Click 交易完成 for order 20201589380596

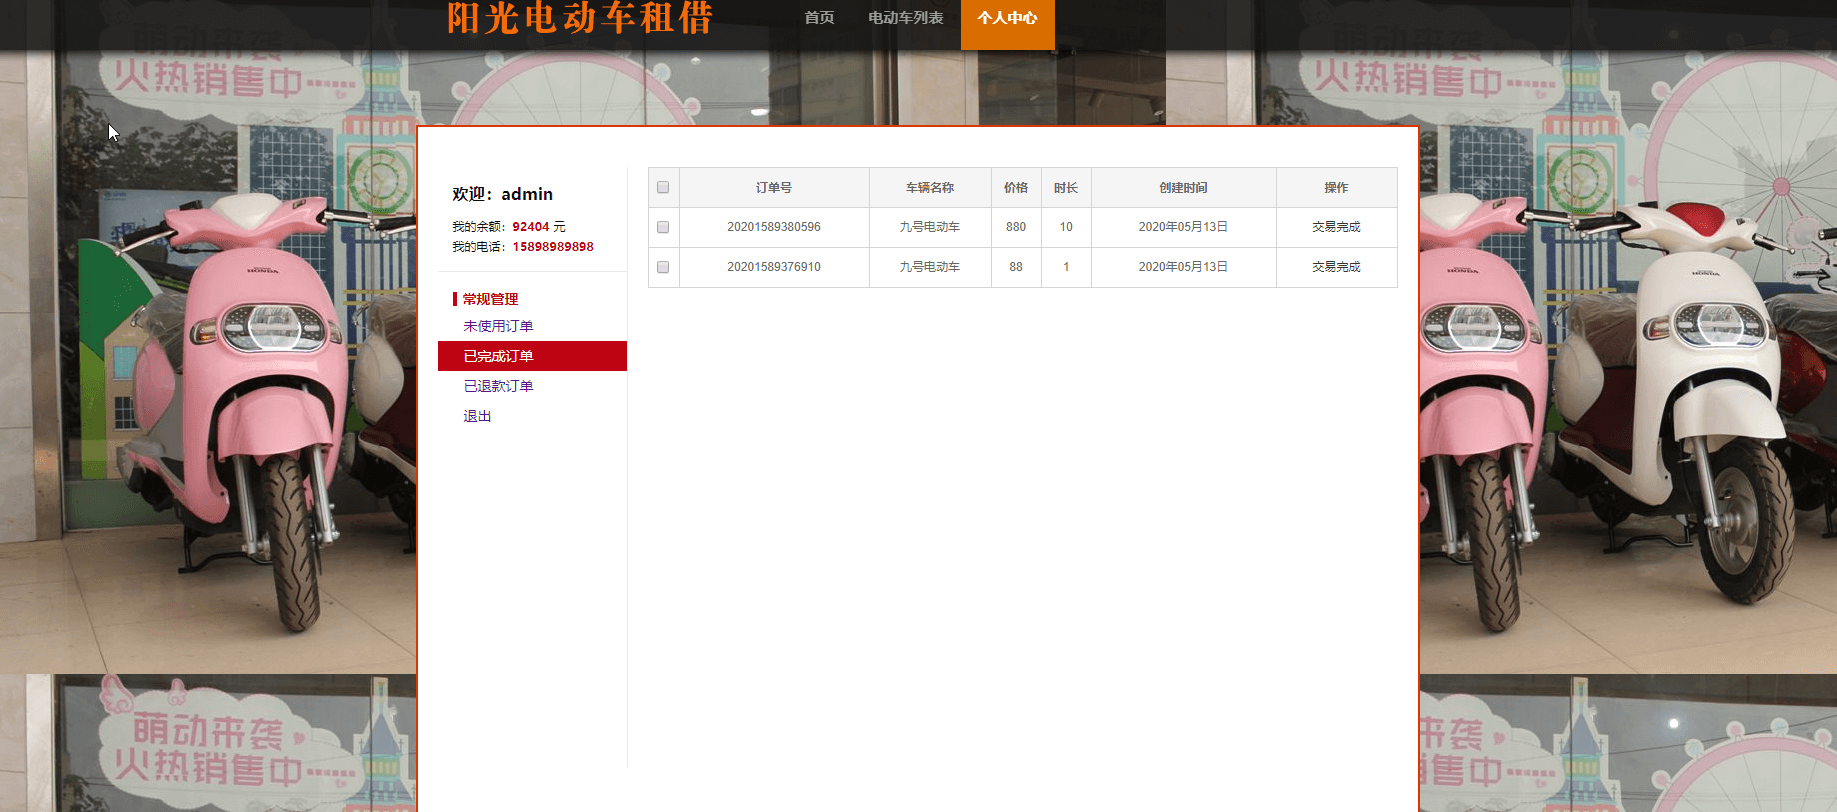(1336, 227)
